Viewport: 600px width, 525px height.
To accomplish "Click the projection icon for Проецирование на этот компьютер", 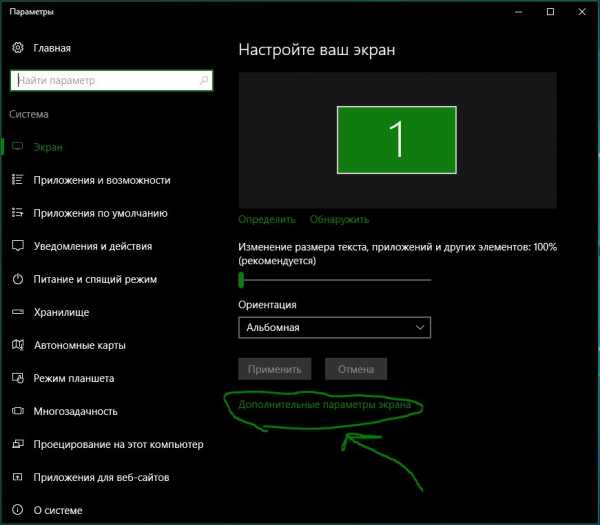I will pos(18,444).
